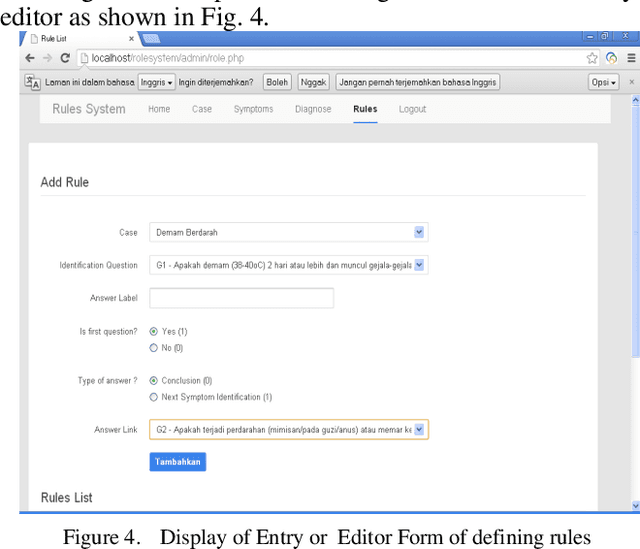
Task: Open Chrome menu hamburger icon
Action: tap(630, 58)
